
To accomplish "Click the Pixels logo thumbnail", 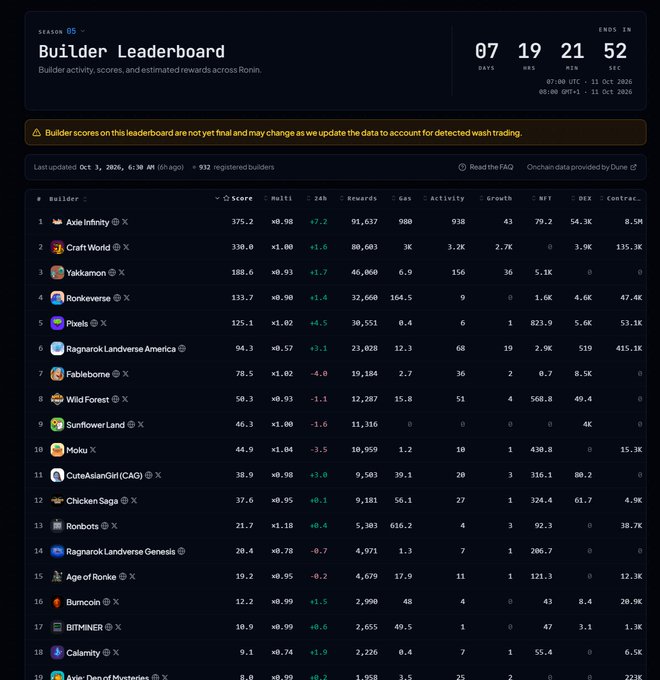I will pos(57,323).
